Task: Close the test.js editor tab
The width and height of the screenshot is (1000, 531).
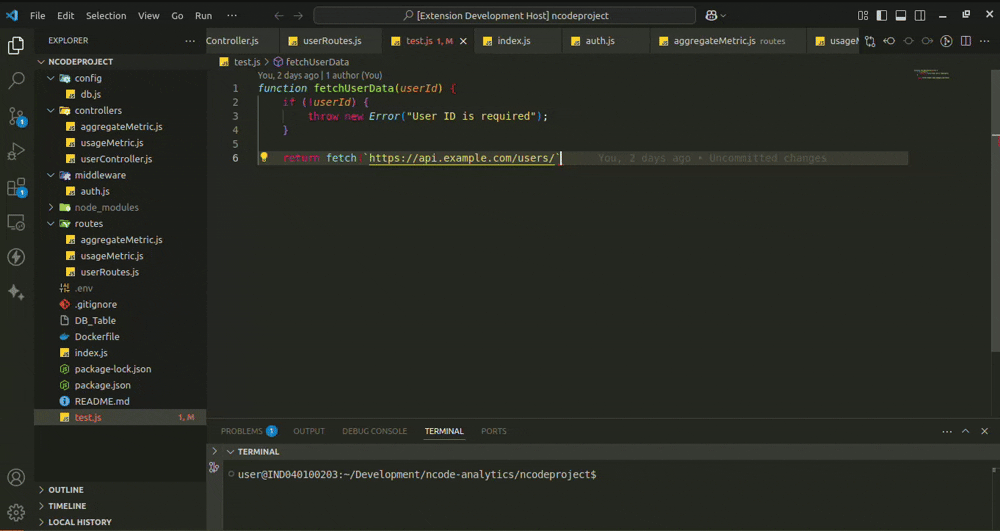Action: click(464, 41)
